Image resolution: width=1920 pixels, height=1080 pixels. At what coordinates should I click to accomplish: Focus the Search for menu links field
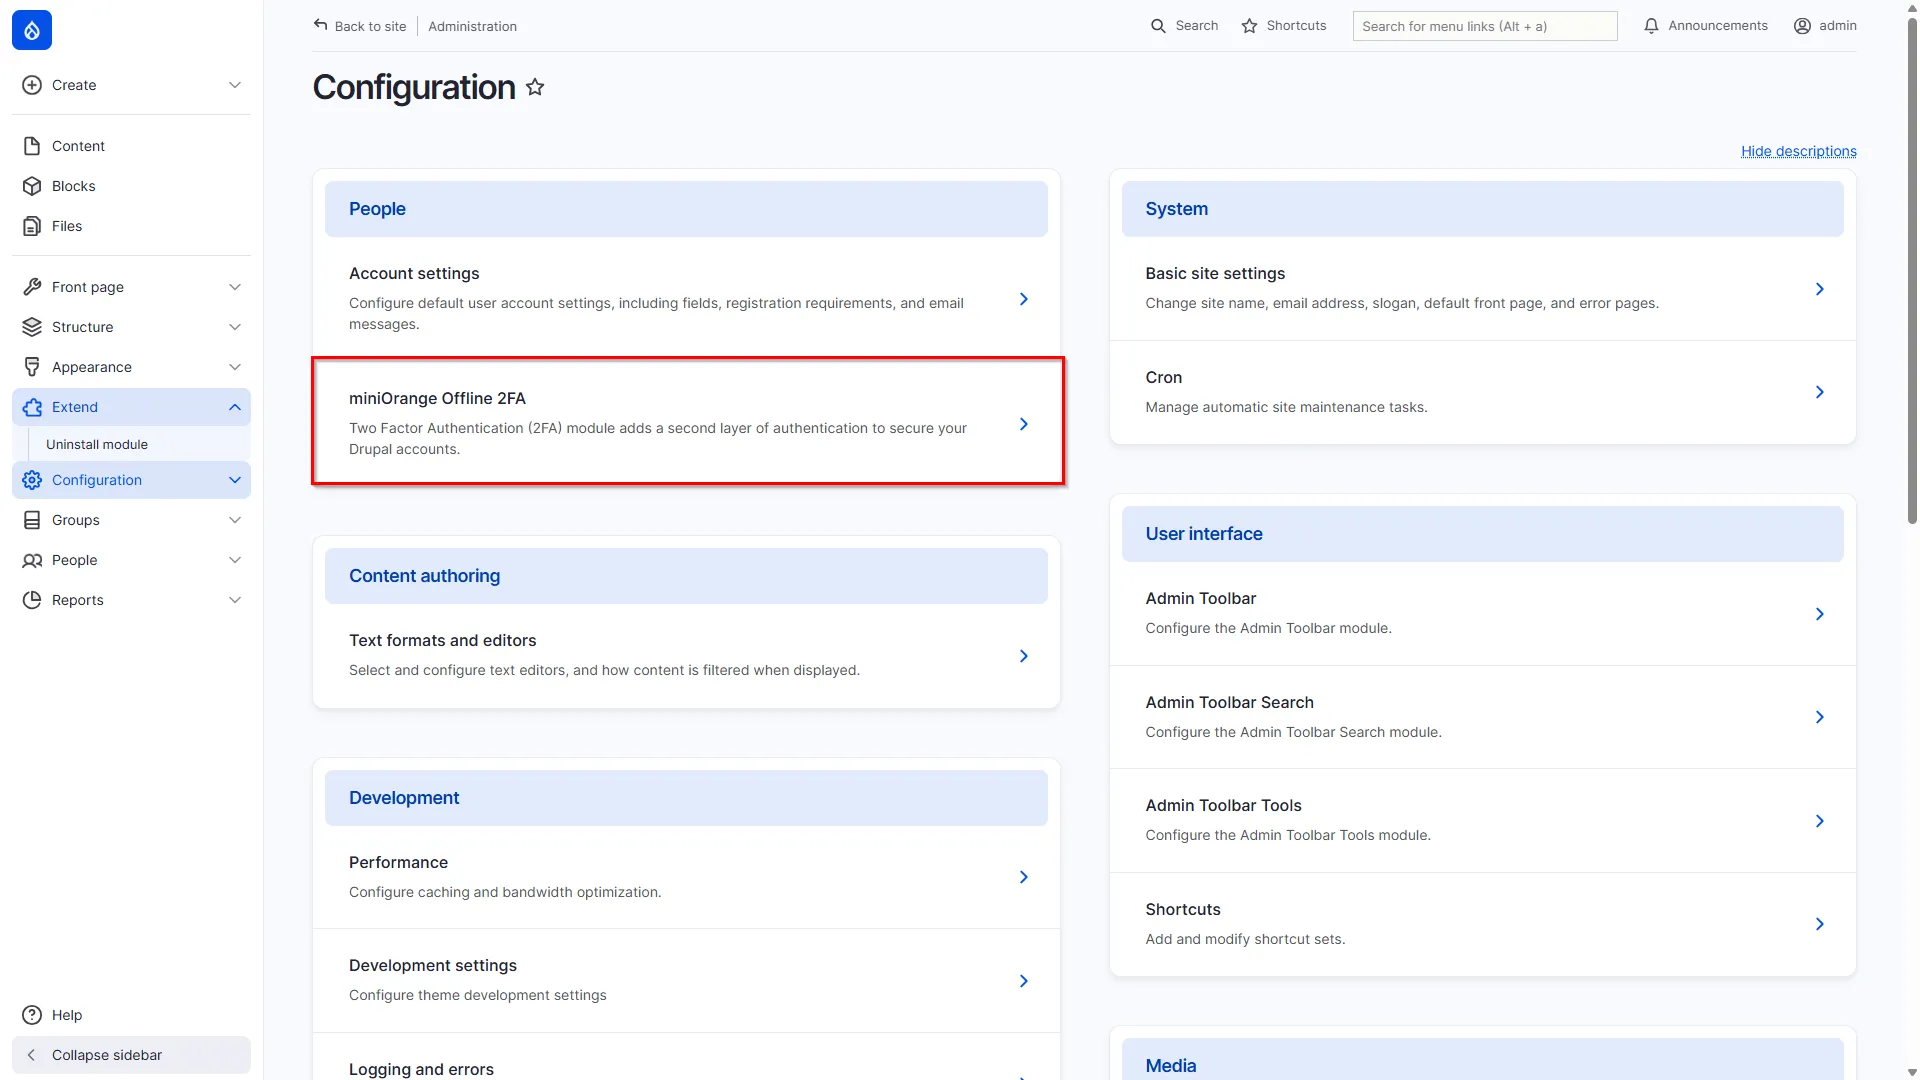pyautogui.click(x=1485, y=26)
